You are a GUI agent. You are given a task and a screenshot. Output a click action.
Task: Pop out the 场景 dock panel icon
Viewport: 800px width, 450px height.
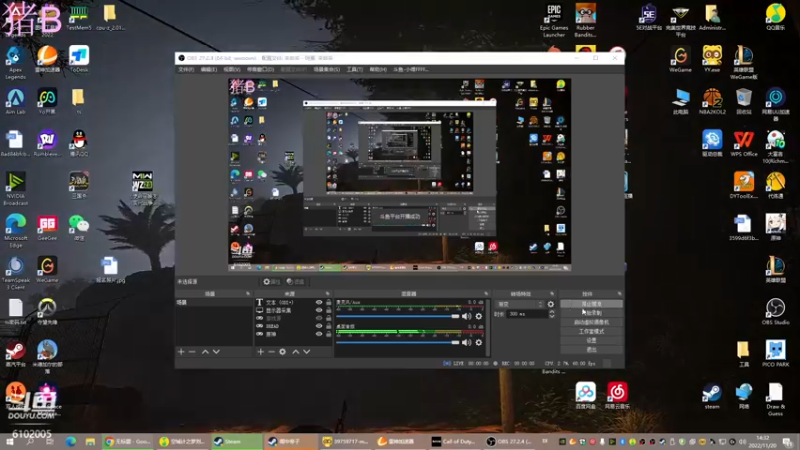248,294
